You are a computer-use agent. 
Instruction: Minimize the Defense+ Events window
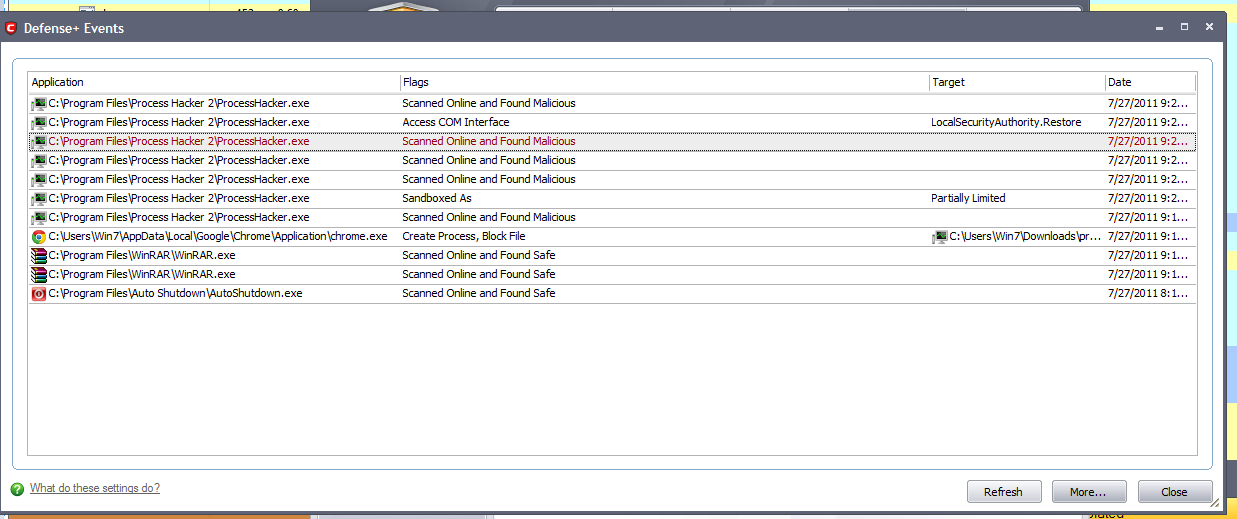coord(1158,27)
